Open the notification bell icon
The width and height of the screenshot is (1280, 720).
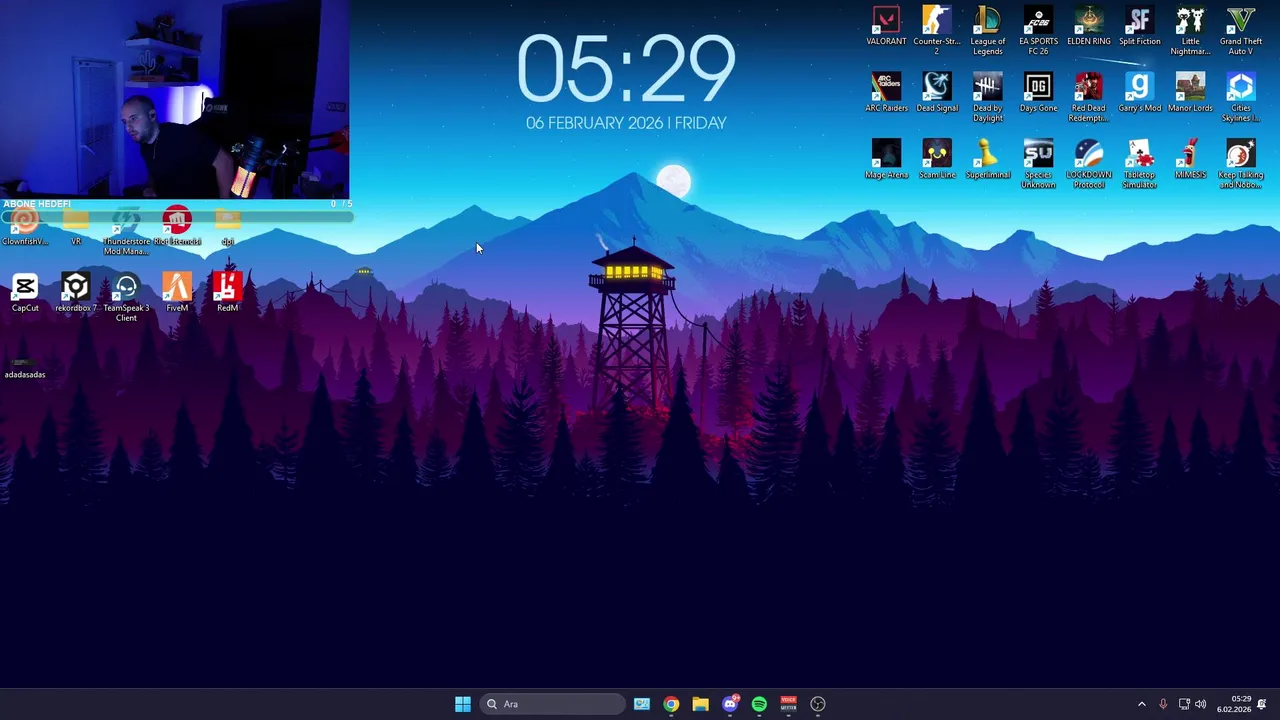tap(1262, 704)
